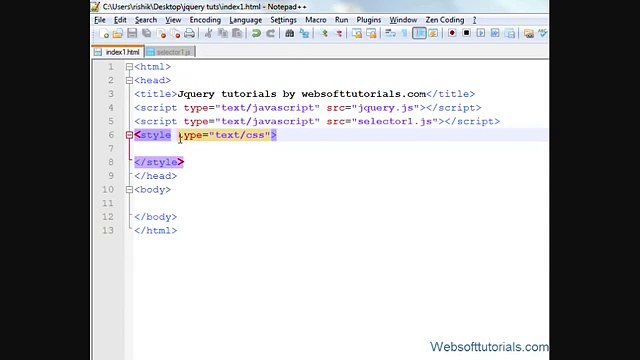This screenshot has height=360, width=640.
Task: Click the Close All documents icon
Action: coord(176,33)
